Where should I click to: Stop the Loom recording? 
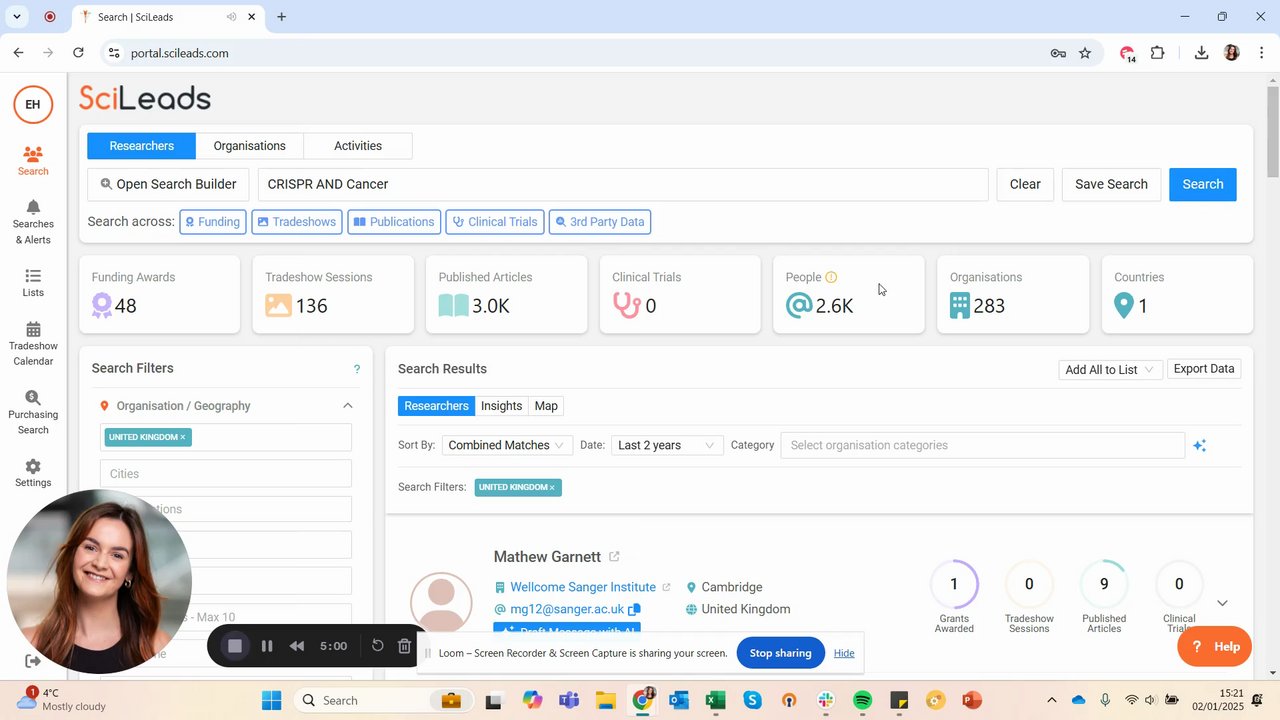(x=235, y=646)
